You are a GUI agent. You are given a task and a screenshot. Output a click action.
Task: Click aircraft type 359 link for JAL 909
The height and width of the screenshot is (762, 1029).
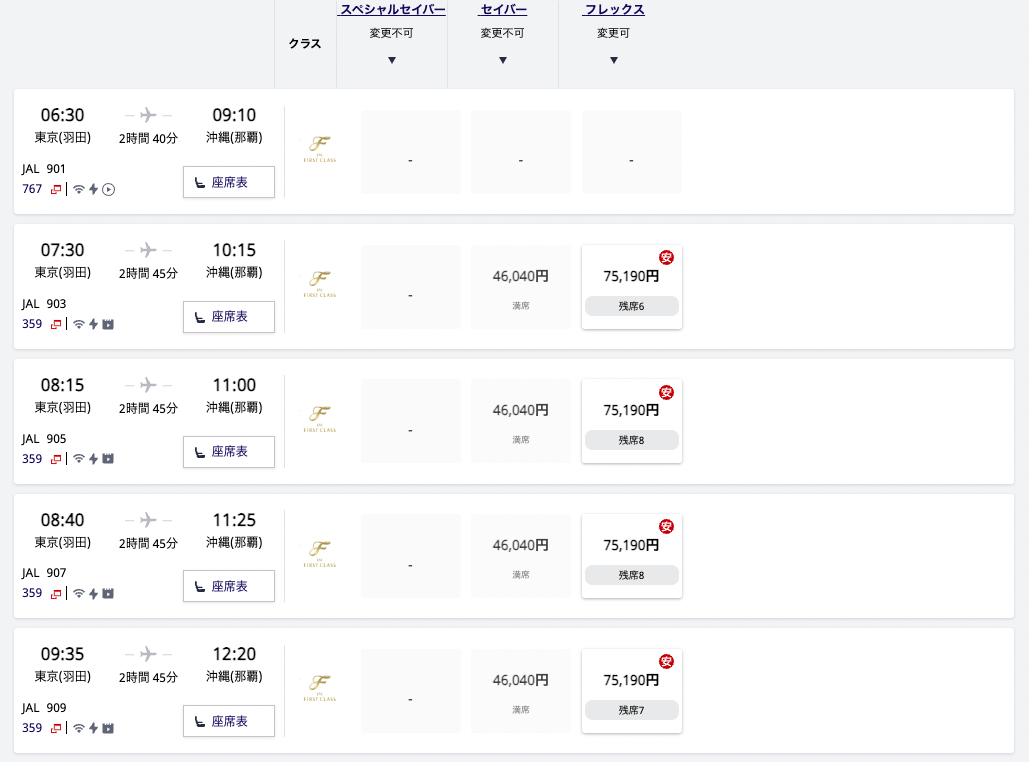(x=32, y=728)
